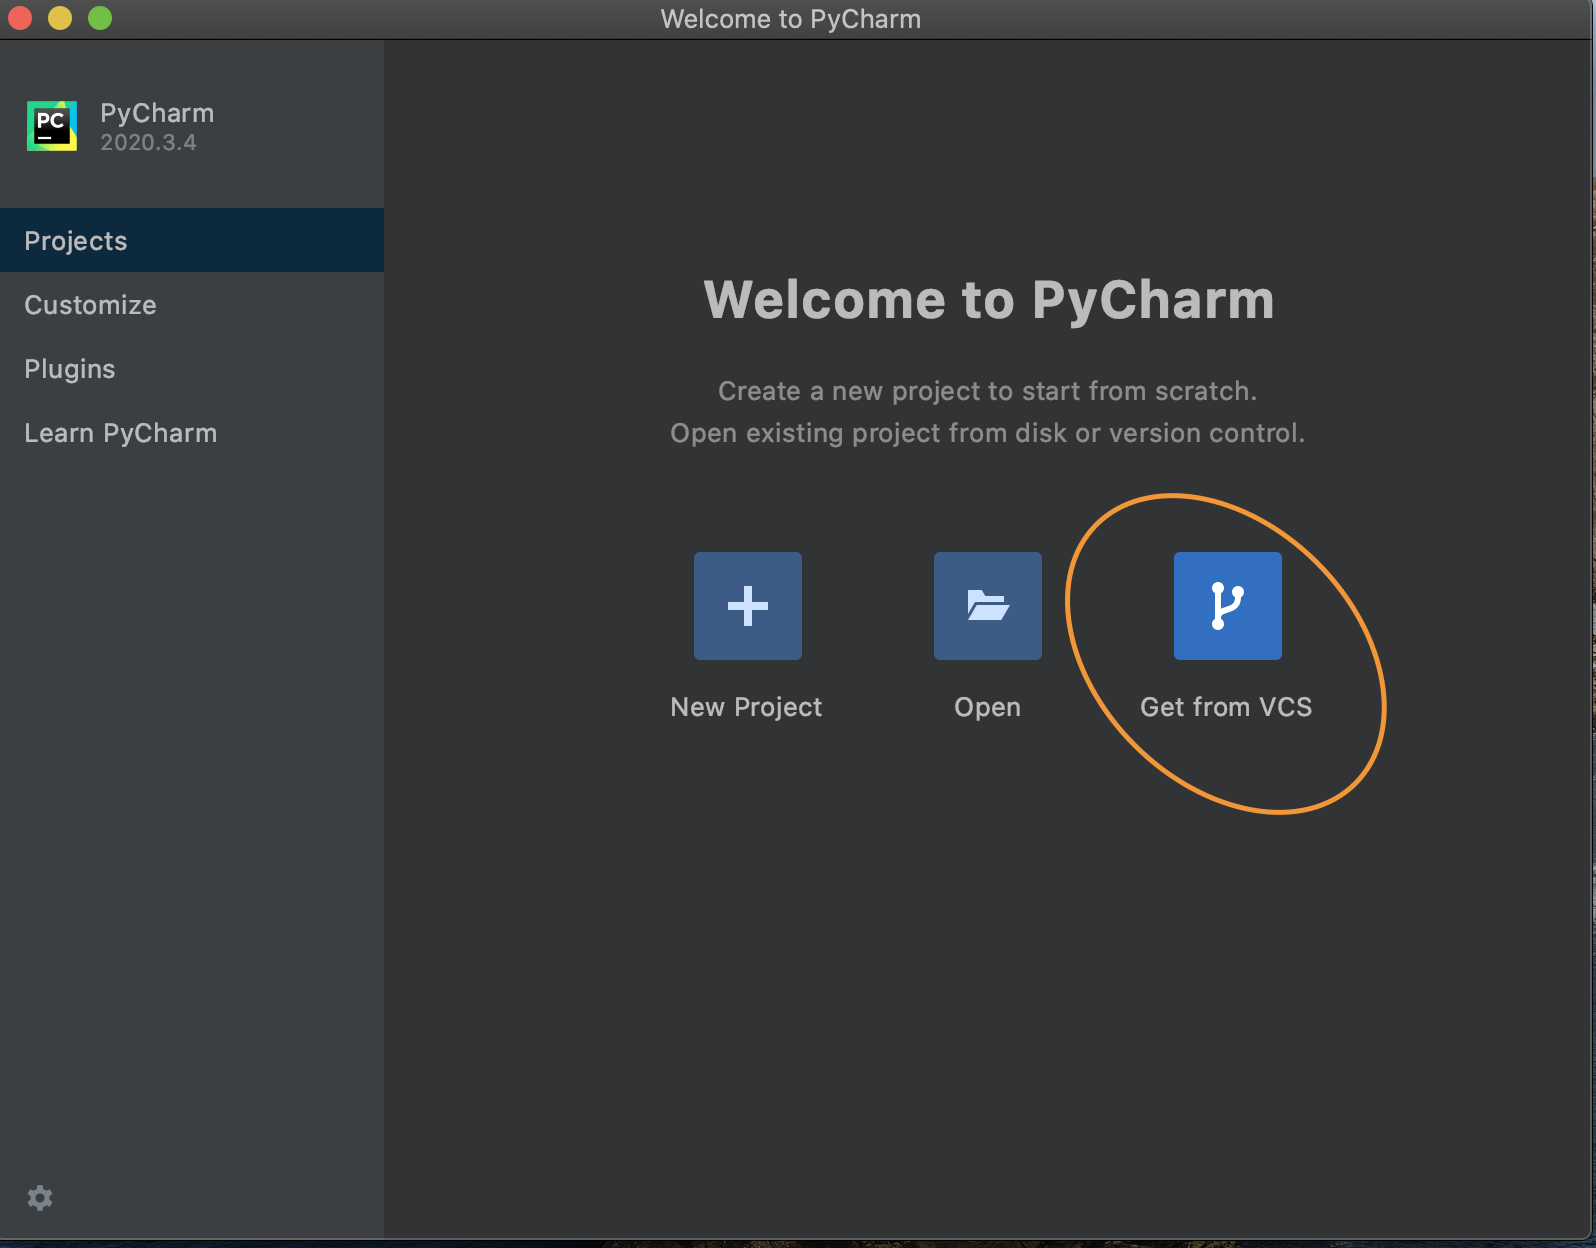Click the New Project plus icon

pyautogui.click(x=748, y=606)
